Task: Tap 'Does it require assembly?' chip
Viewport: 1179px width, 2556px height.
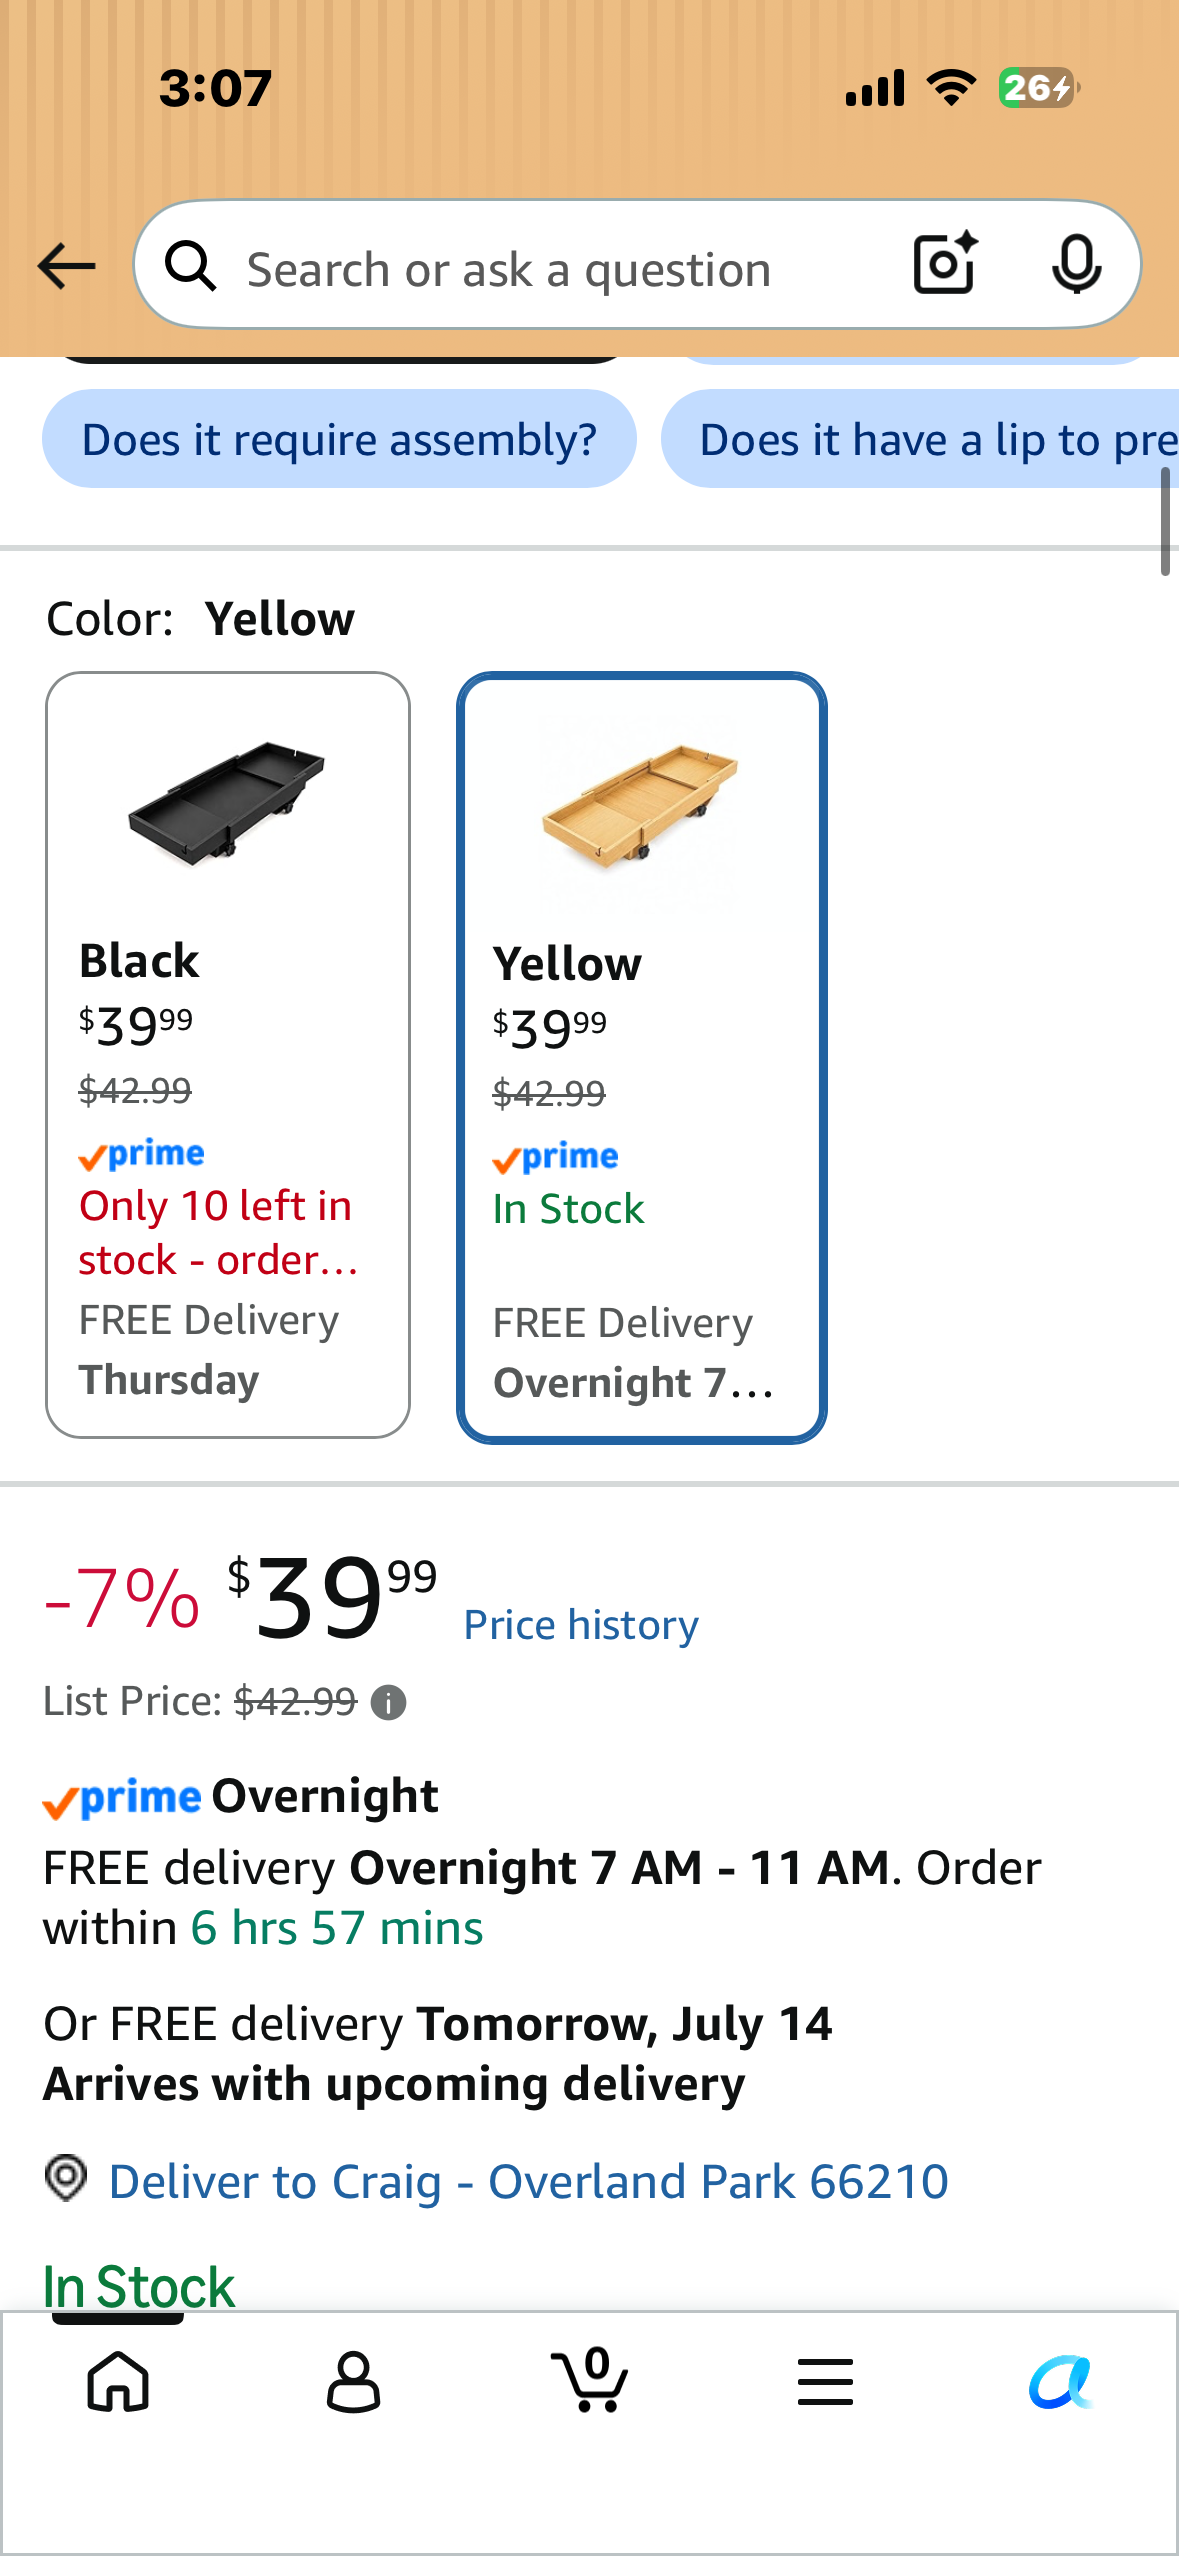Action: click(x=339, y=439)
